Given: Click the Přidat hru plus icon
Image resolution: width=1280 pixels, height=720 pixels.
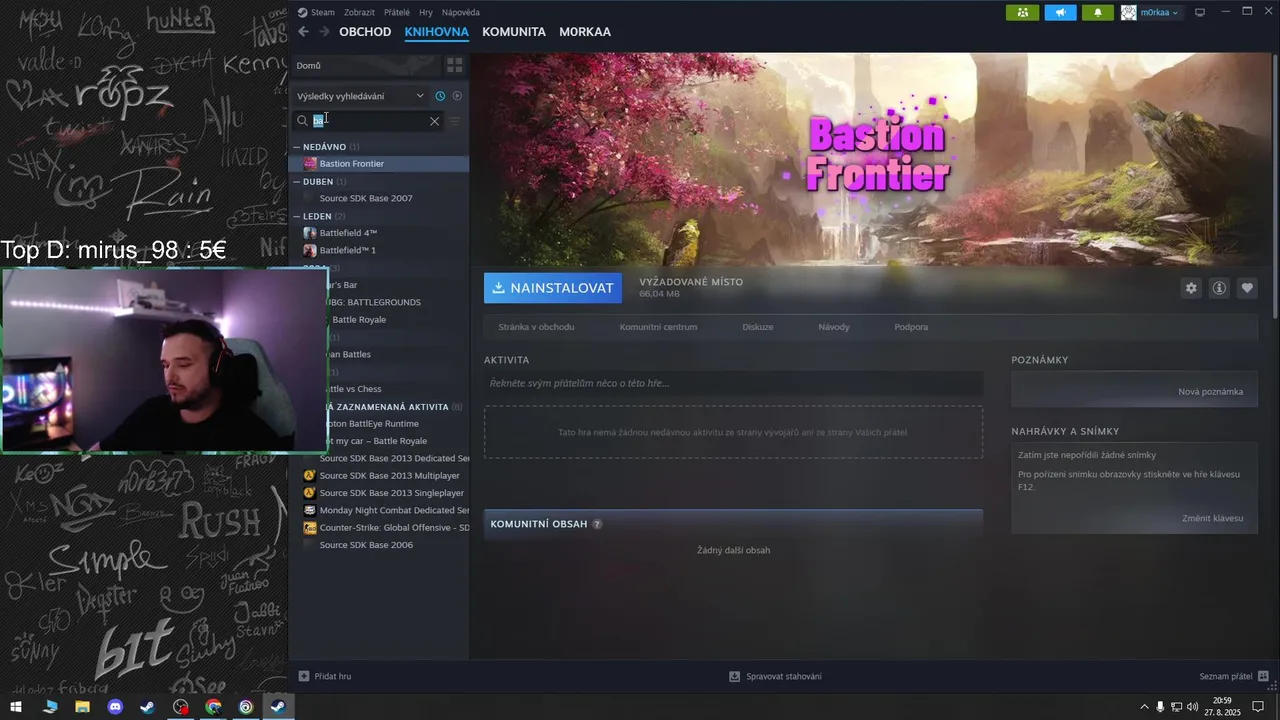Looking at the screenshot, I should (x=304, y=676).
